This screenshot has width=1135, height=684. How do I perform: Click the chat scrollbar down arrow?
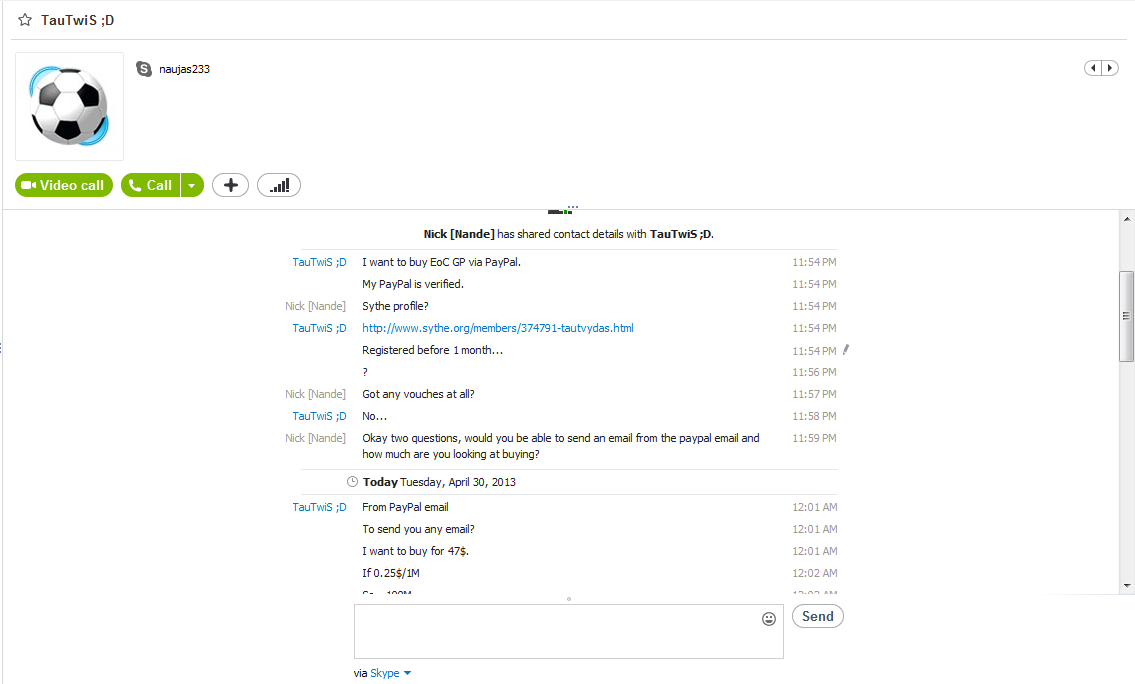coord(1127,586)
